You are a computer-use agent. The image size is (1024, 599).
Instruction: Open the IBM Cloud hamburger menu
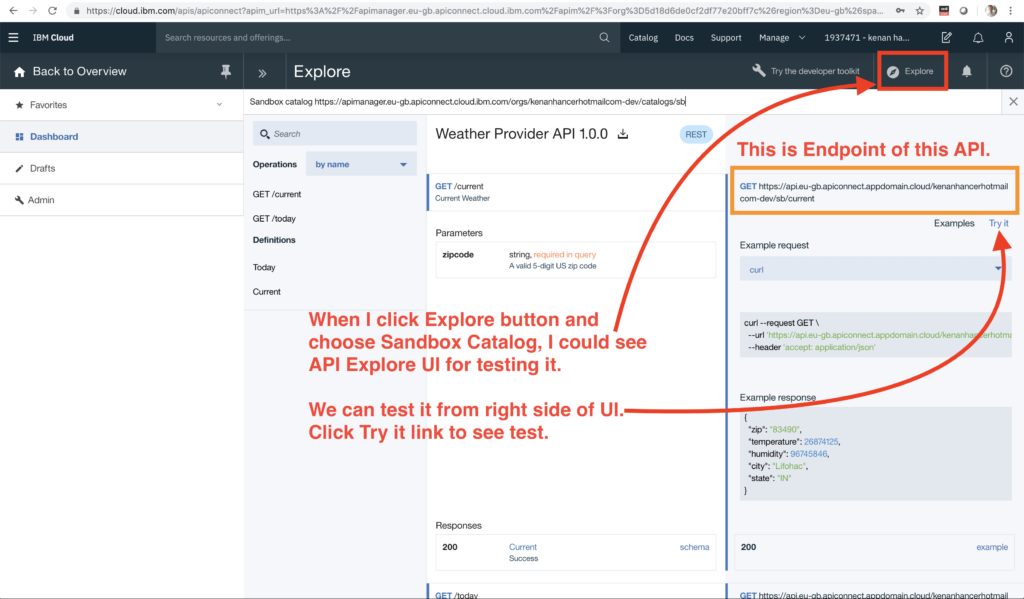click(13, 38)
